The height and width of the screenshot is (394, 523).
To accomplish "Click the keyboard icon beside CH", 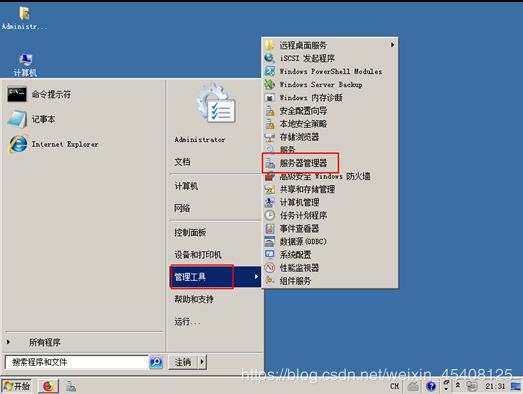I will point(413,386).
